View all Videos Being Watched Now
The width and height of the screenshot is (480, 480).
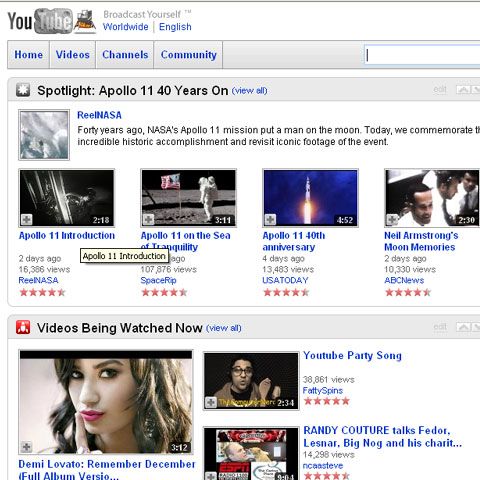click(x=224, y=328)
